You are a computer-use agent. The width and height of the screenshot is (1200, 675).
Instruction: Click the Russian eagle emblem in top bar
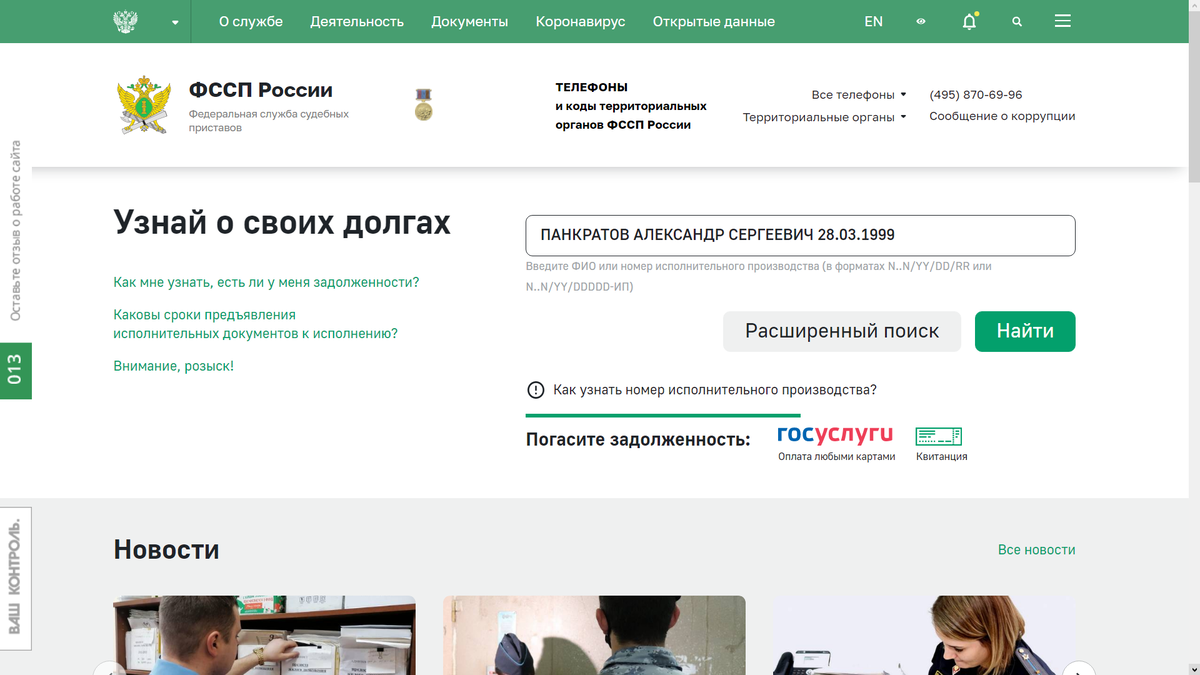[125, 21]
